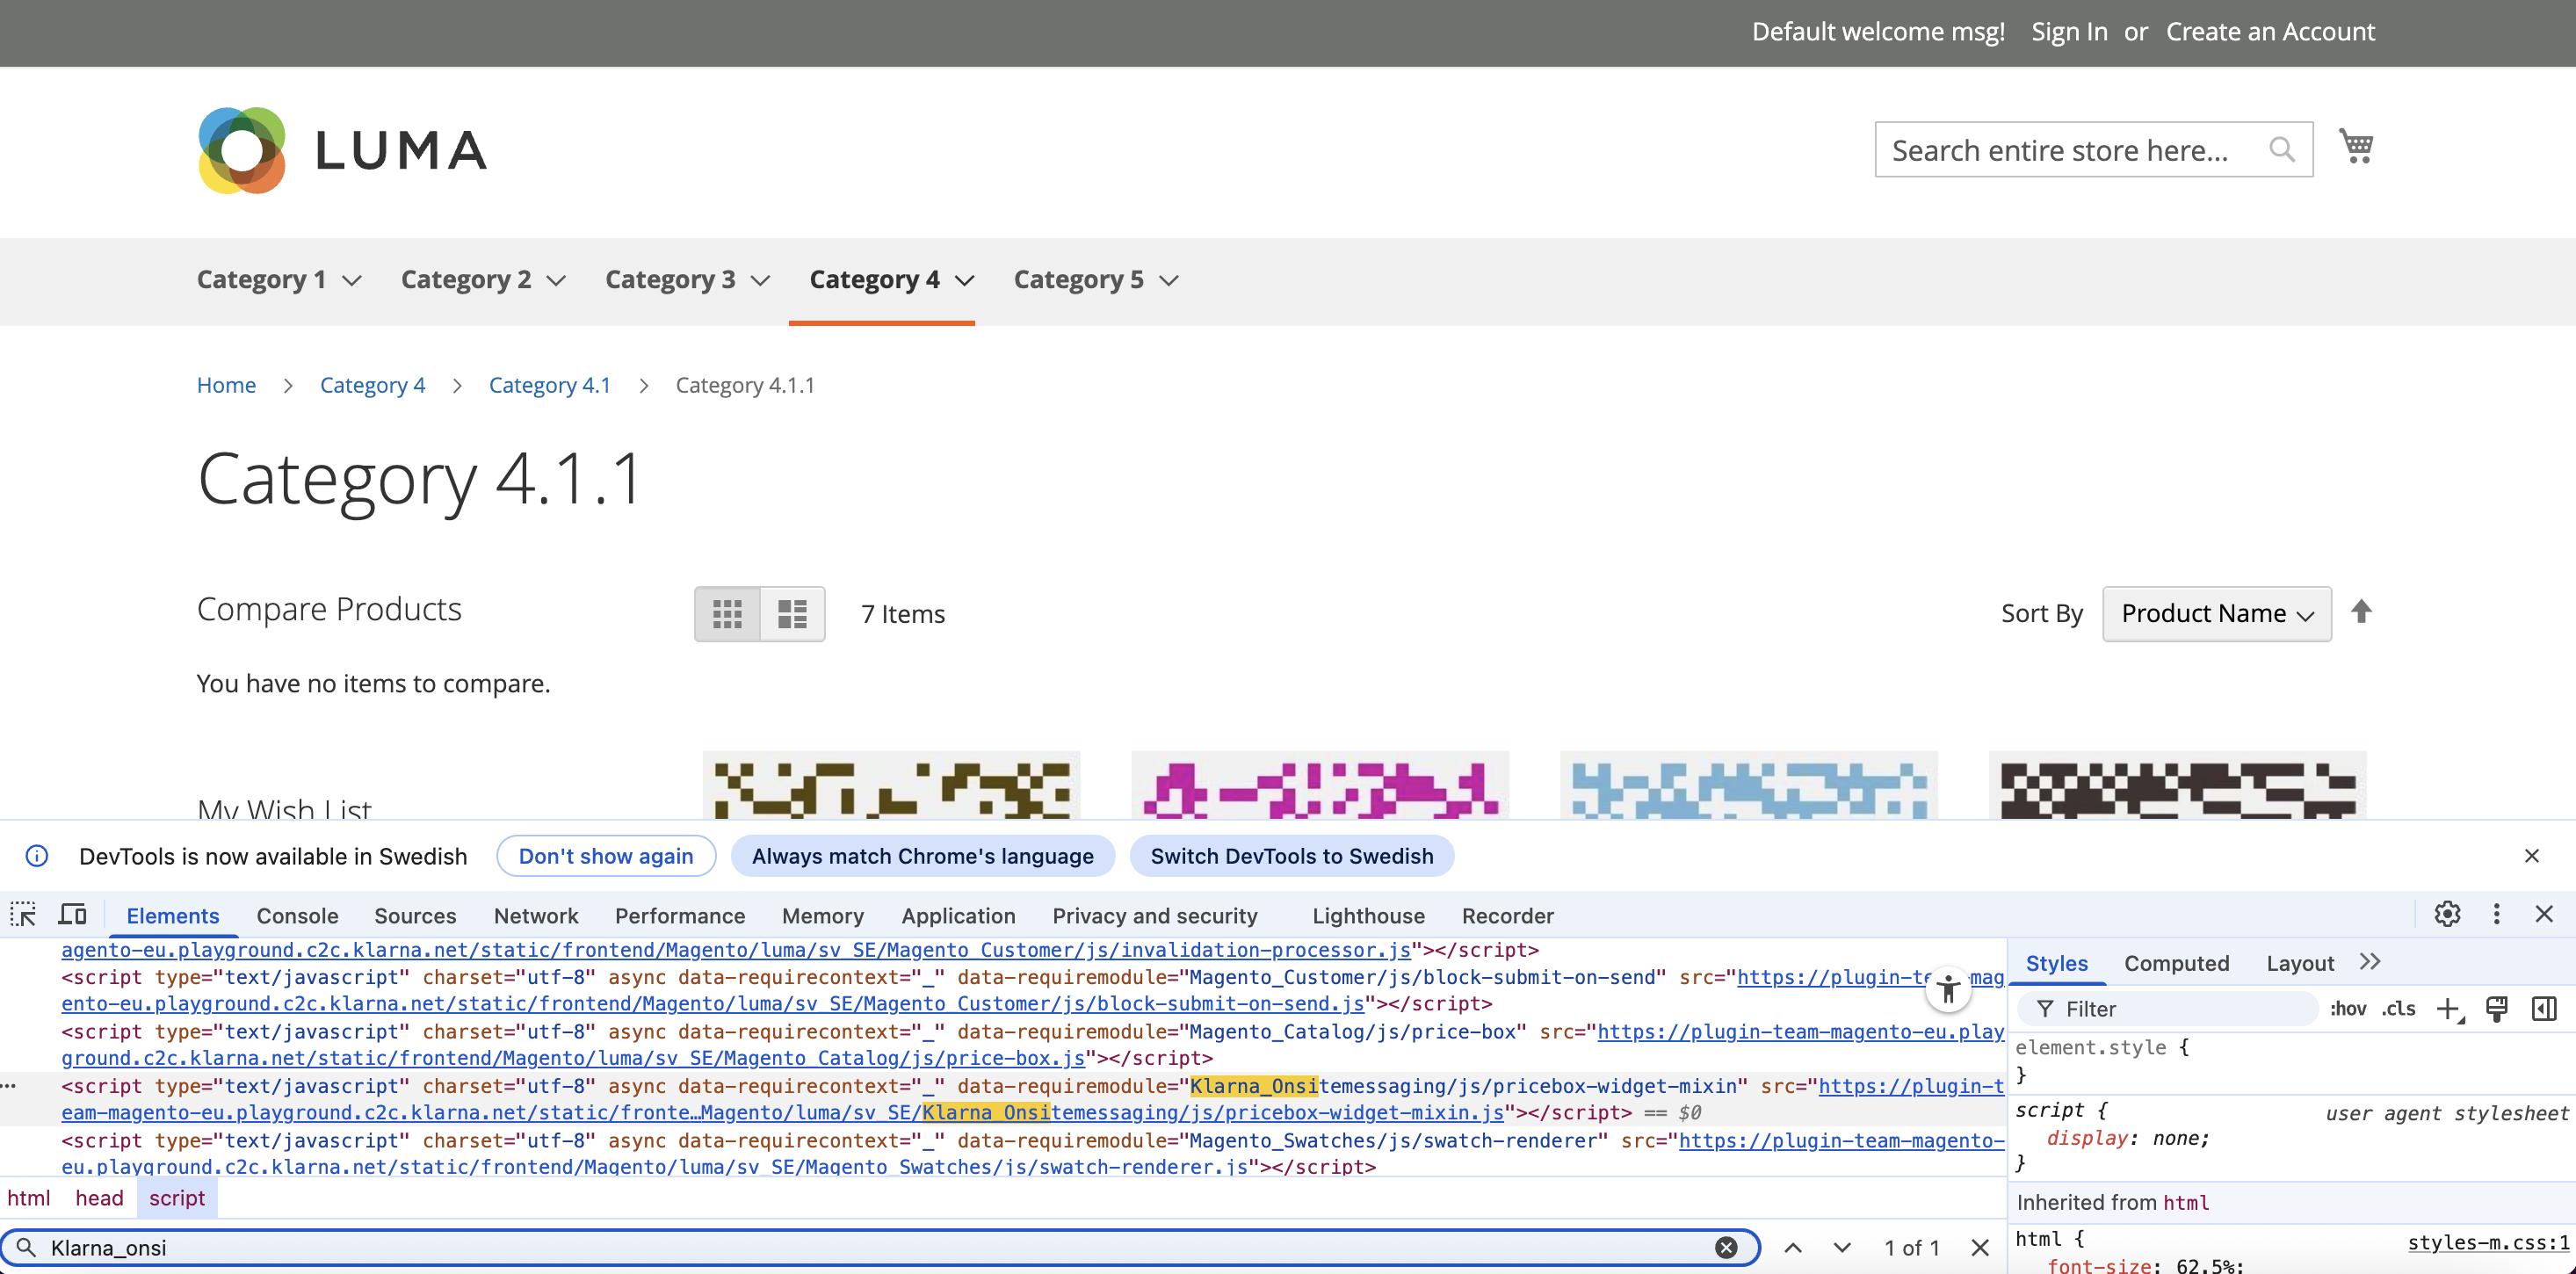
Task: Select the Computed pane tab
Action: 2177,963
